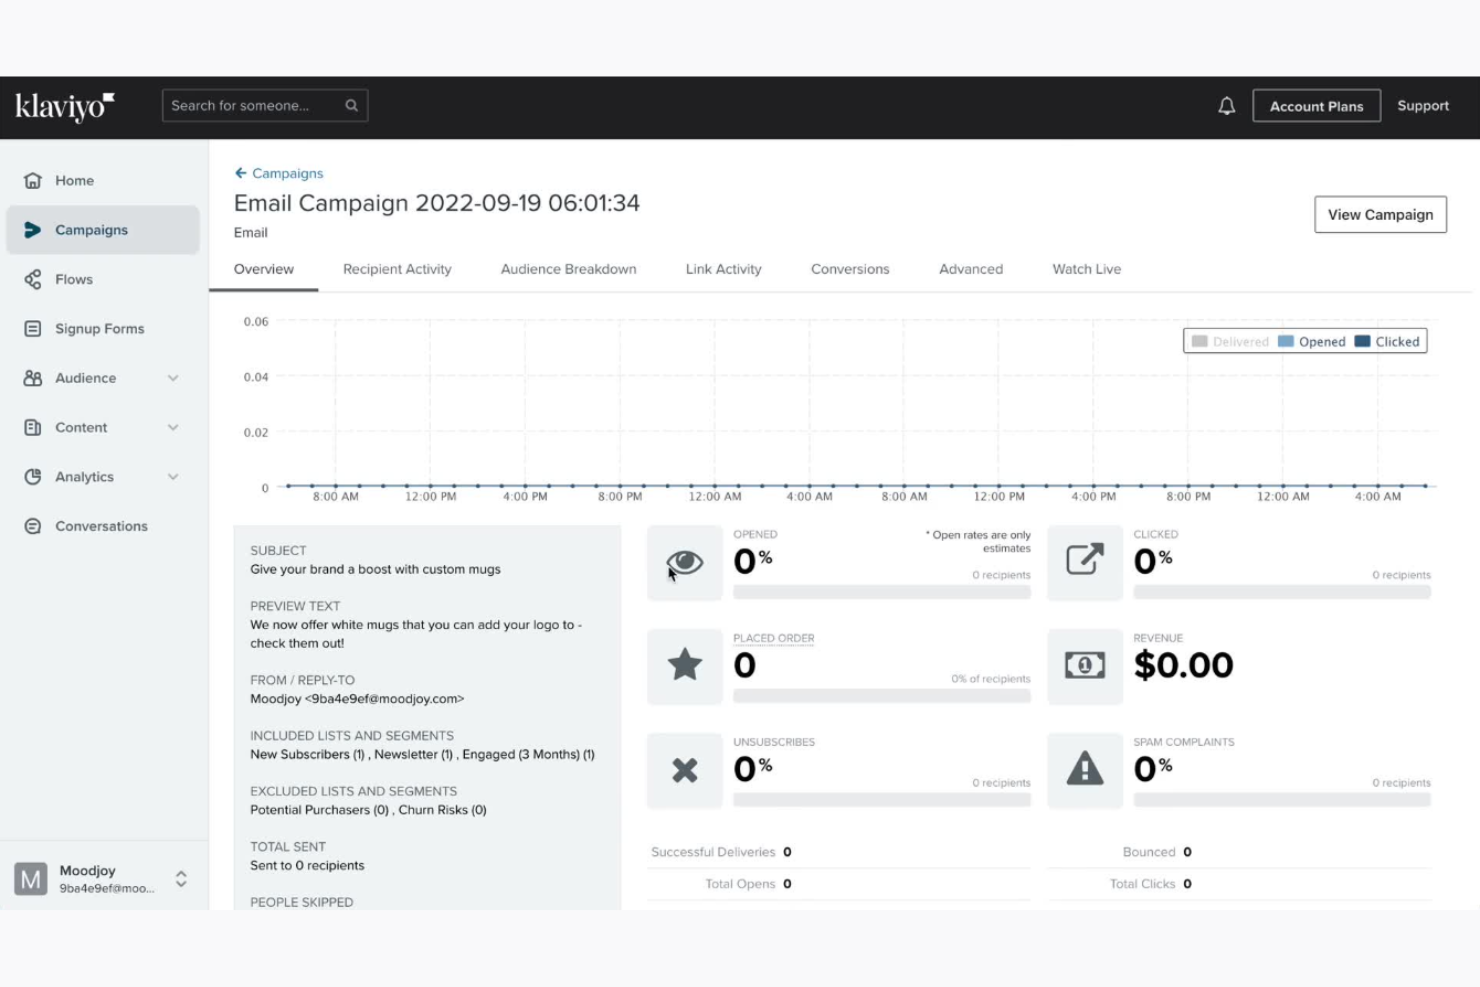Viewport: 1480px width, 987px height.
Task: Click the $0.00 revenue value
Action: point(1183,665)
